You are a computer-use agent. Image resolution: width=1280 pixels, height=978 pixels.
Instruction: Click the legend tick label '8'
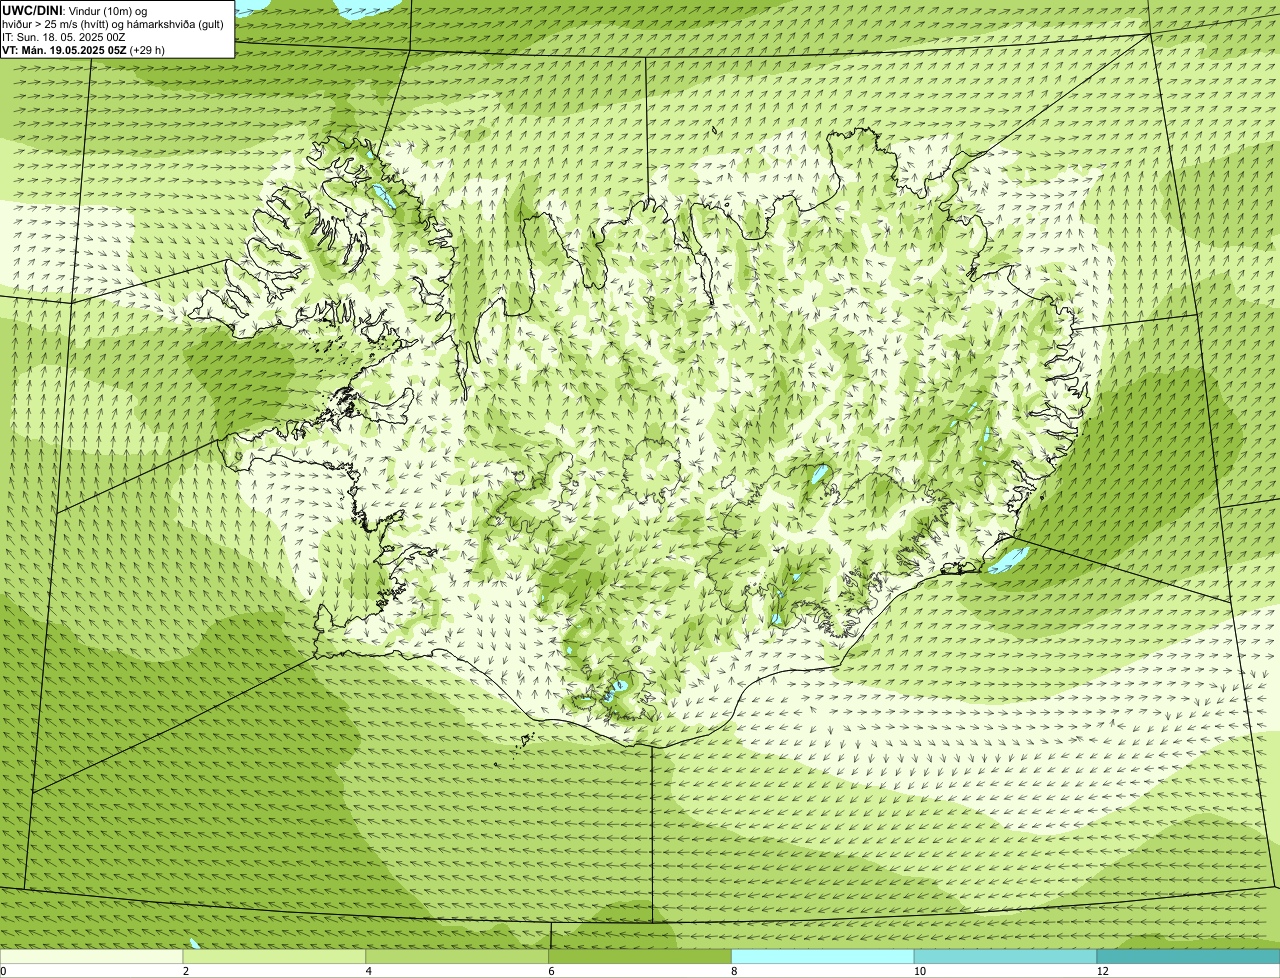[734, 971]
